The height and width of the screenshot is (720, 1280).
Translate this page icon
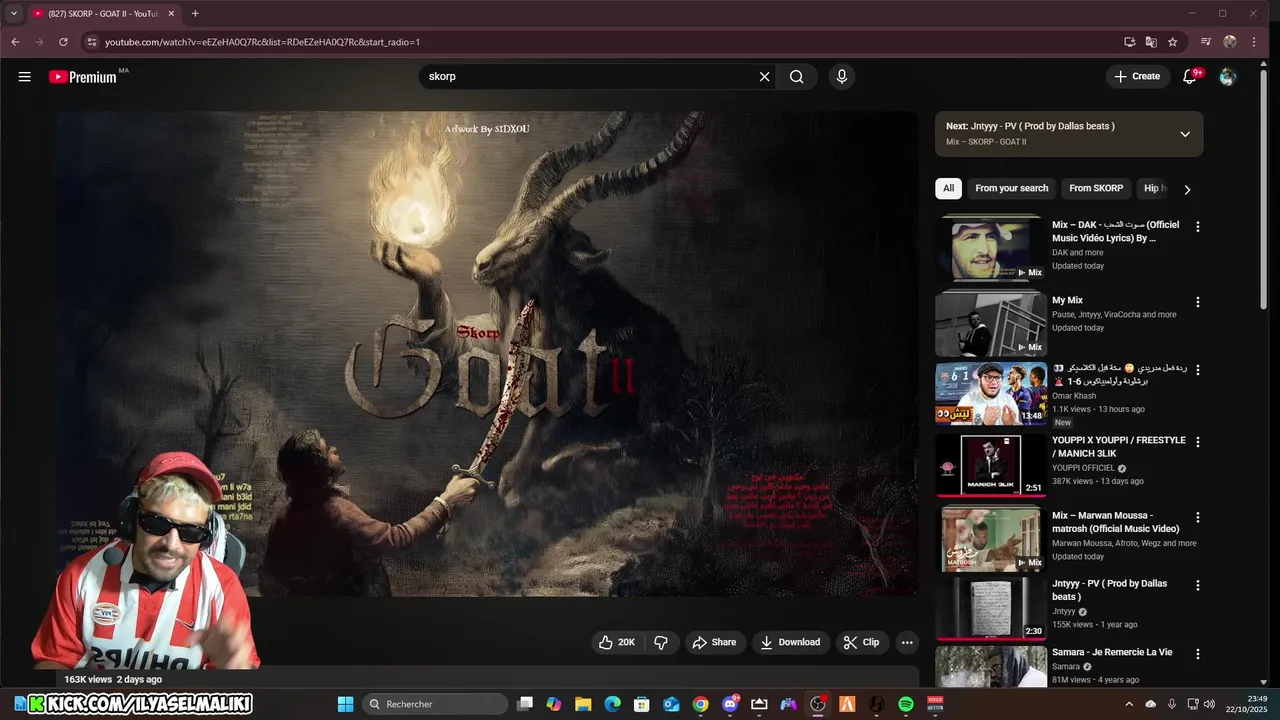click(x=1151, y=42)
